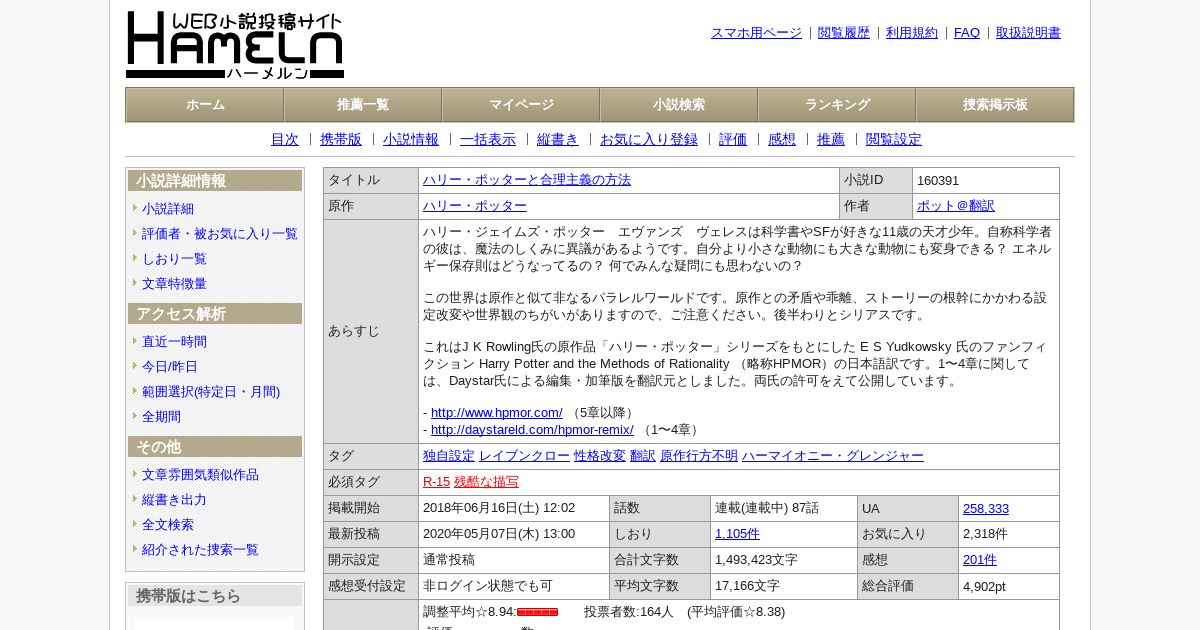The height and width of the screenshot is (630, 1200).
Task: Click the red rating bar
Action: (x=537, y=613)
